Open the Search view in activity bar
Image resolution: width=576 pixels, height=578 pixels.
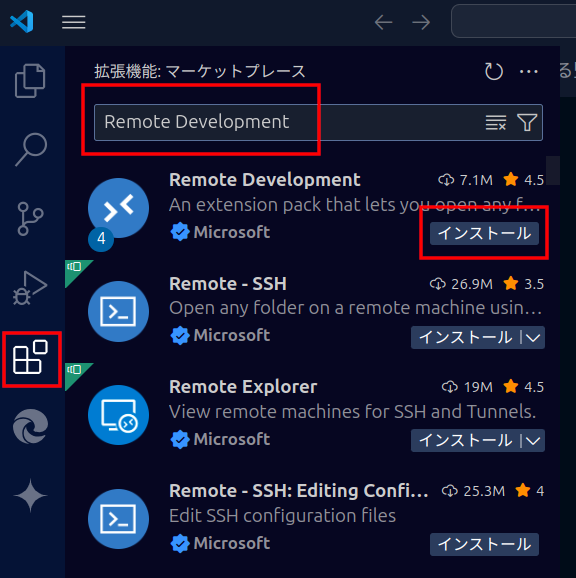point(31,149)
